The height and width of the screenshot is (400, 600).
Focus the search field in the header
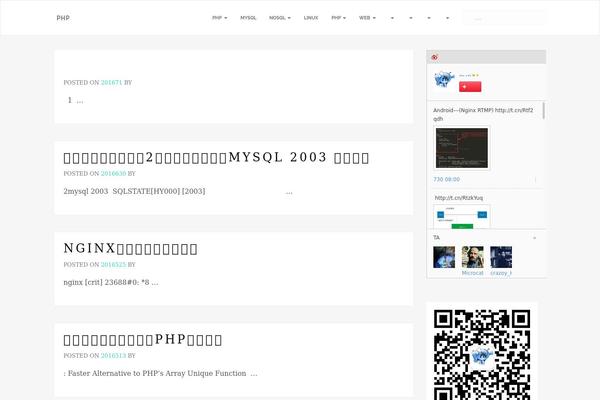(x=504, y=18)
